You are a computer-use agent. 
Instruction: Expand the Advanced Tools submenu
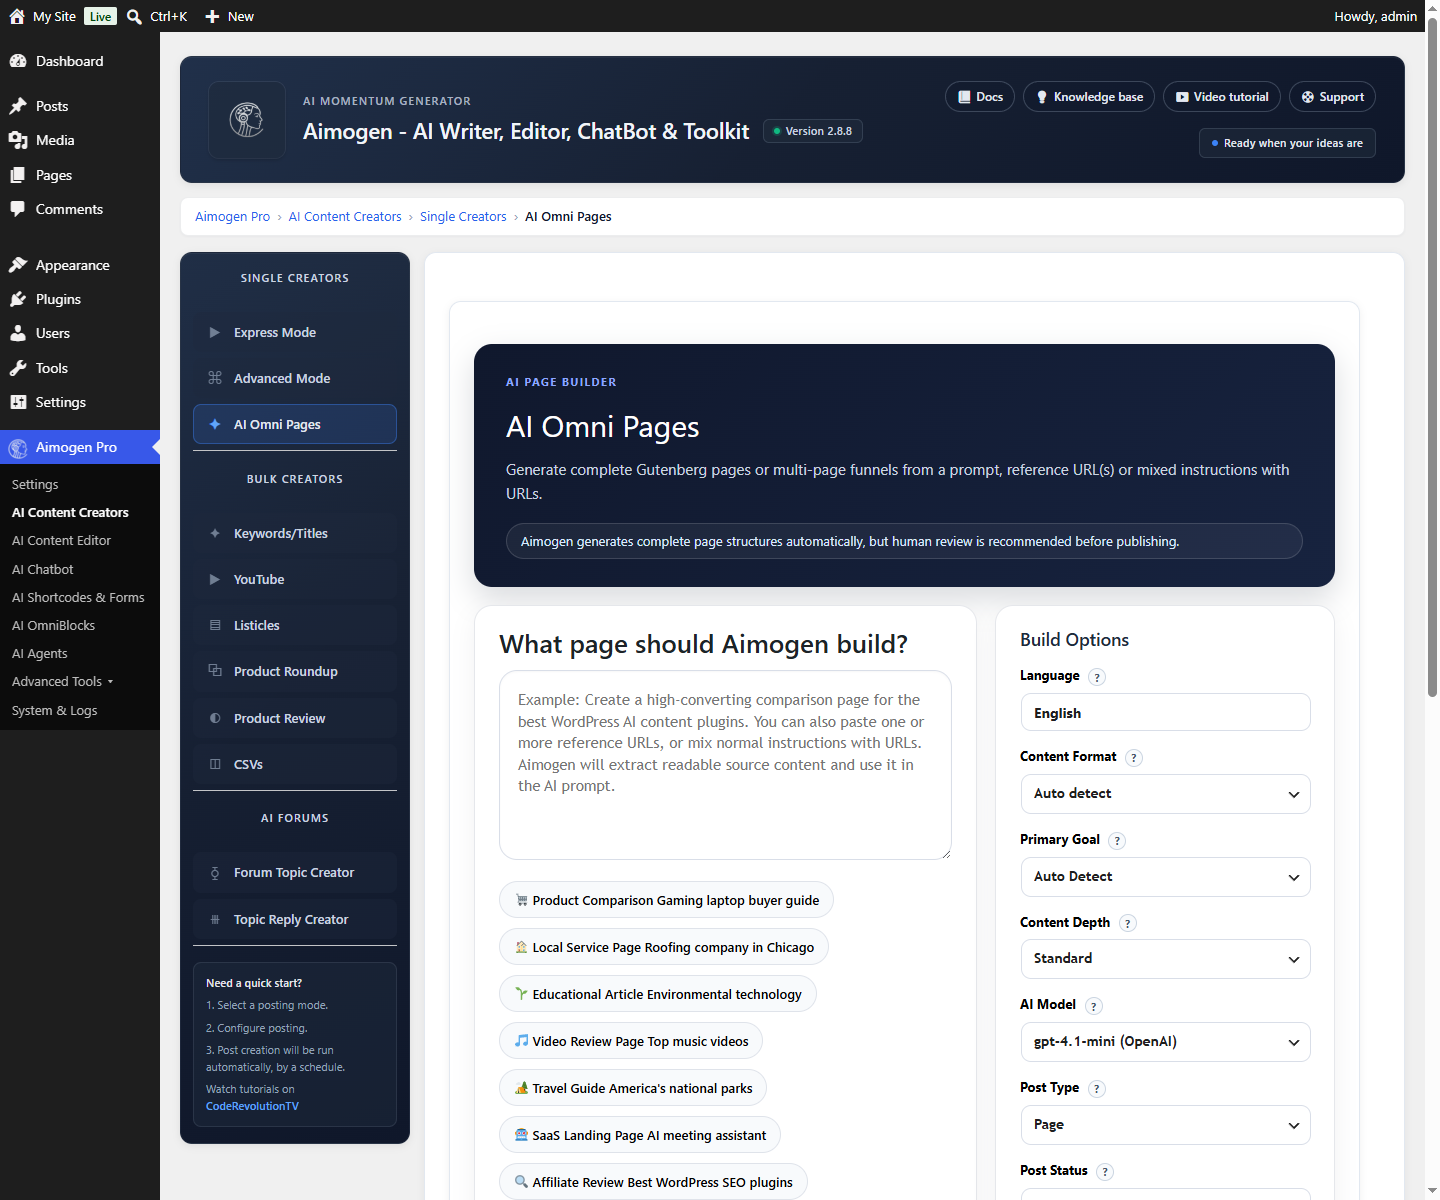coord(62,682)
